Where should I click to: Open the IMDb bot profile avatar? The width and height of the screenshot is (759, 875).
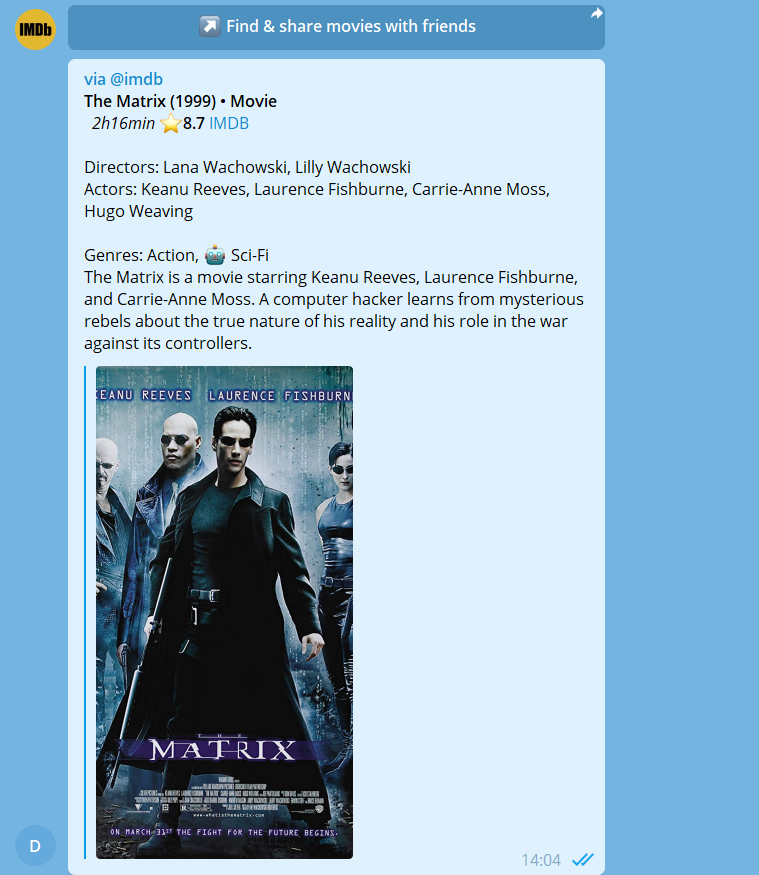(35, 29)
